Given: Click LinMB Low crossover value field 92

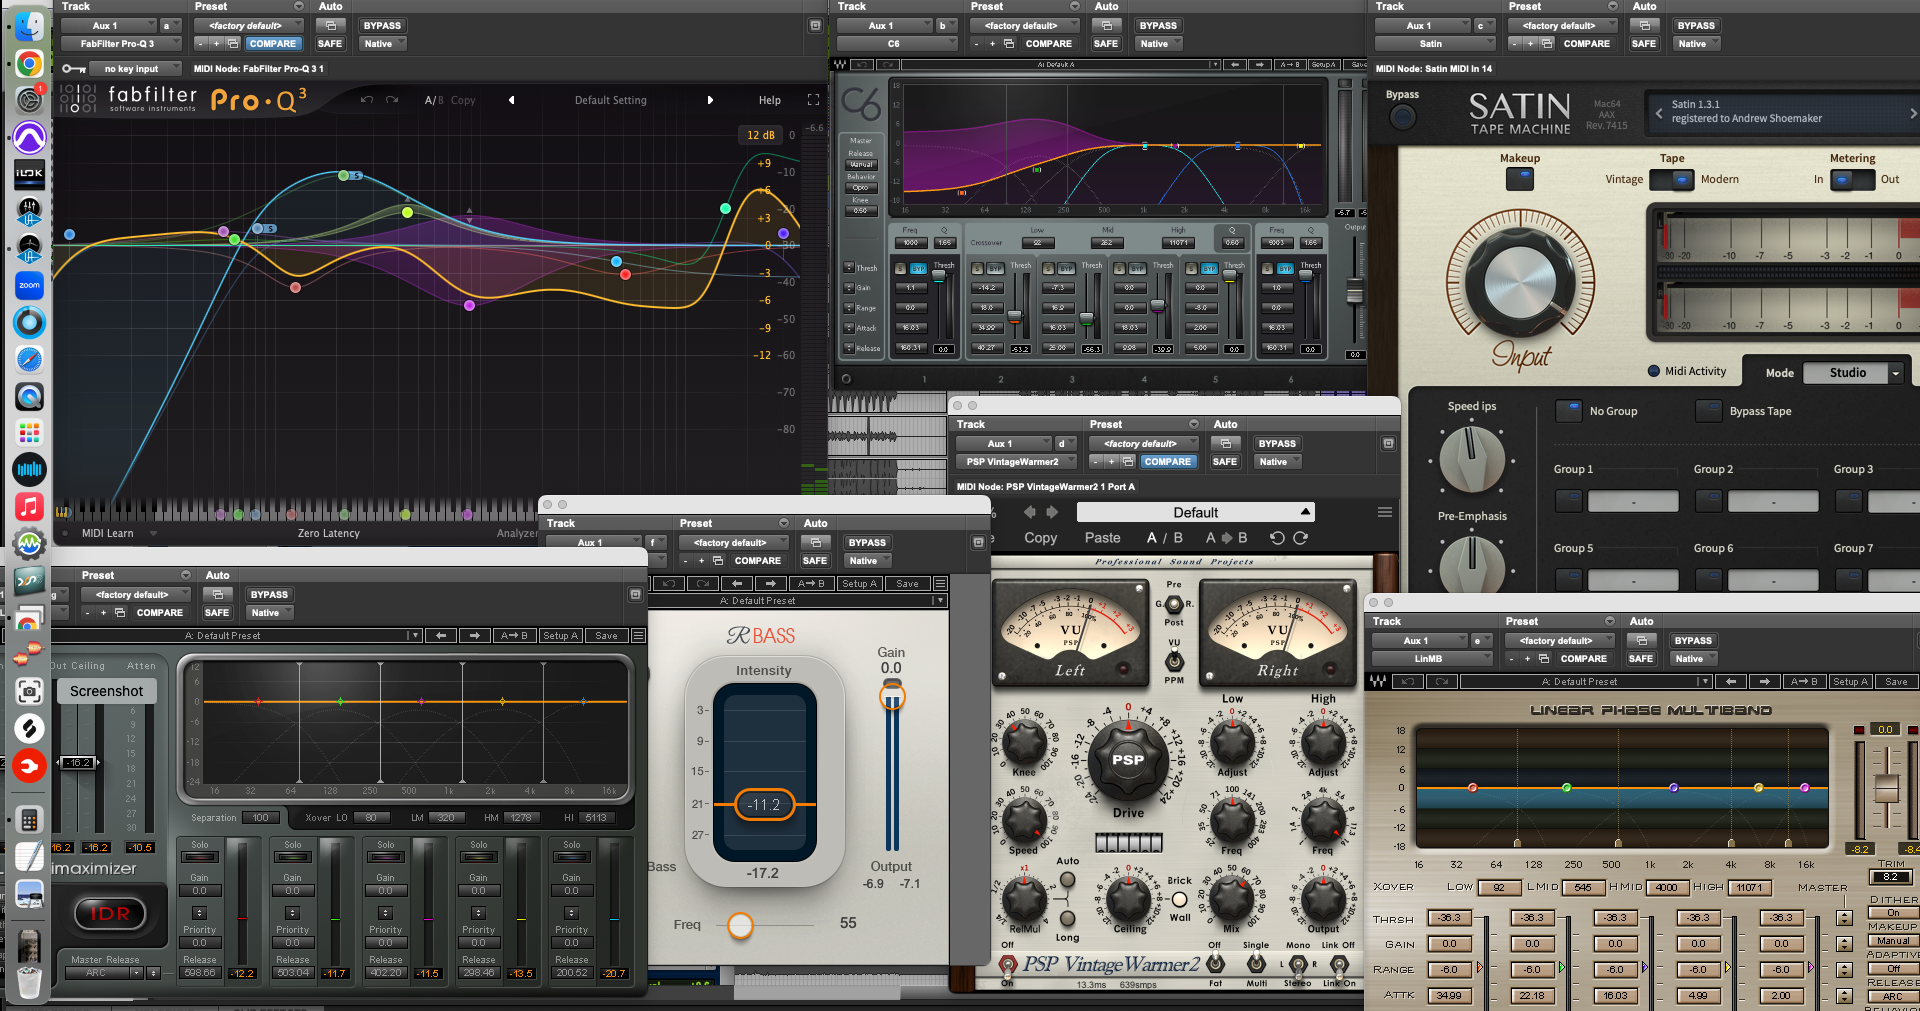Looking at the screenshot, I should pyautogui.click(x=1499, y=888).
